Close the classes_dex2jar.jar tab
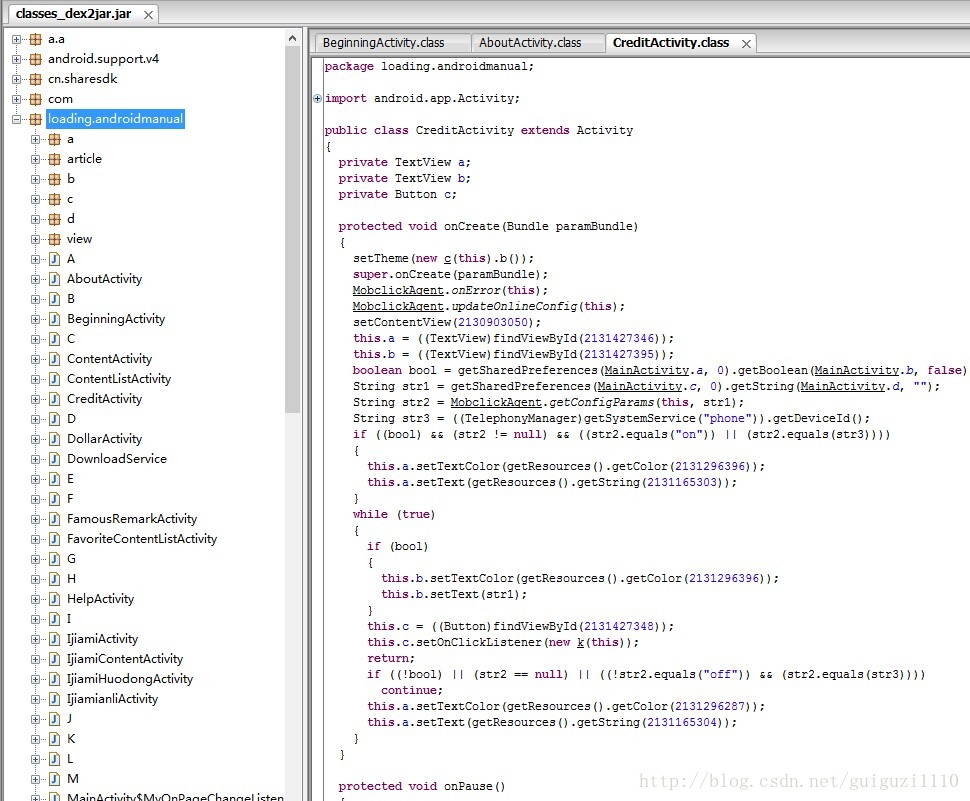Image resolution: width=970 pixels, height=801 pixels. pyautogui.click(x=148, y=15)
